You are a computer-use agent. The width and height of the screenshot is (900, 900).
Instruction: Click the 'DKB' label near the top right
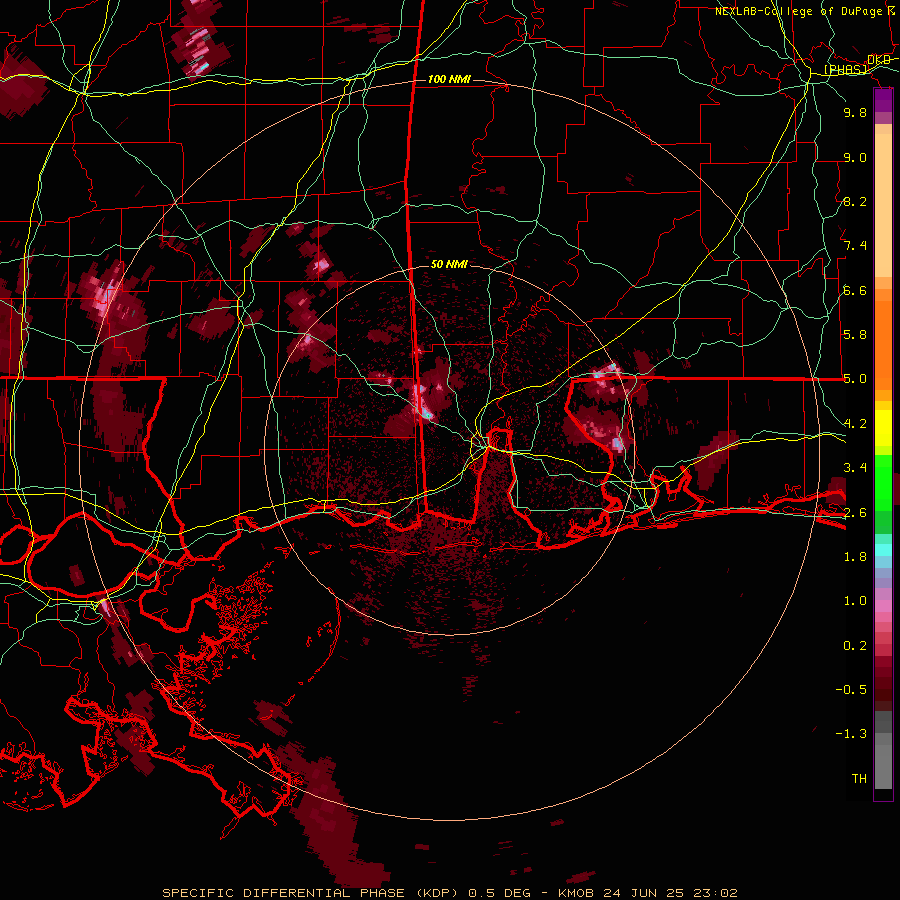[x=879, y=60]
